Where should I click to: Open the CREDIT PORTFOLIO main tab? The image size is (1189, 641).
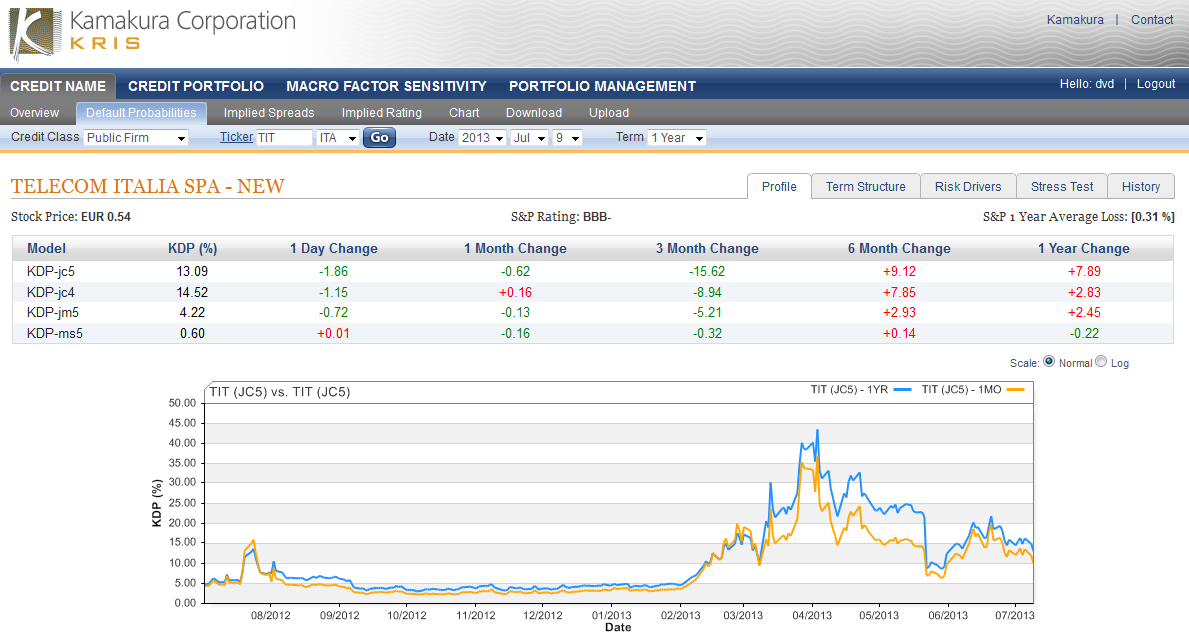196,86
